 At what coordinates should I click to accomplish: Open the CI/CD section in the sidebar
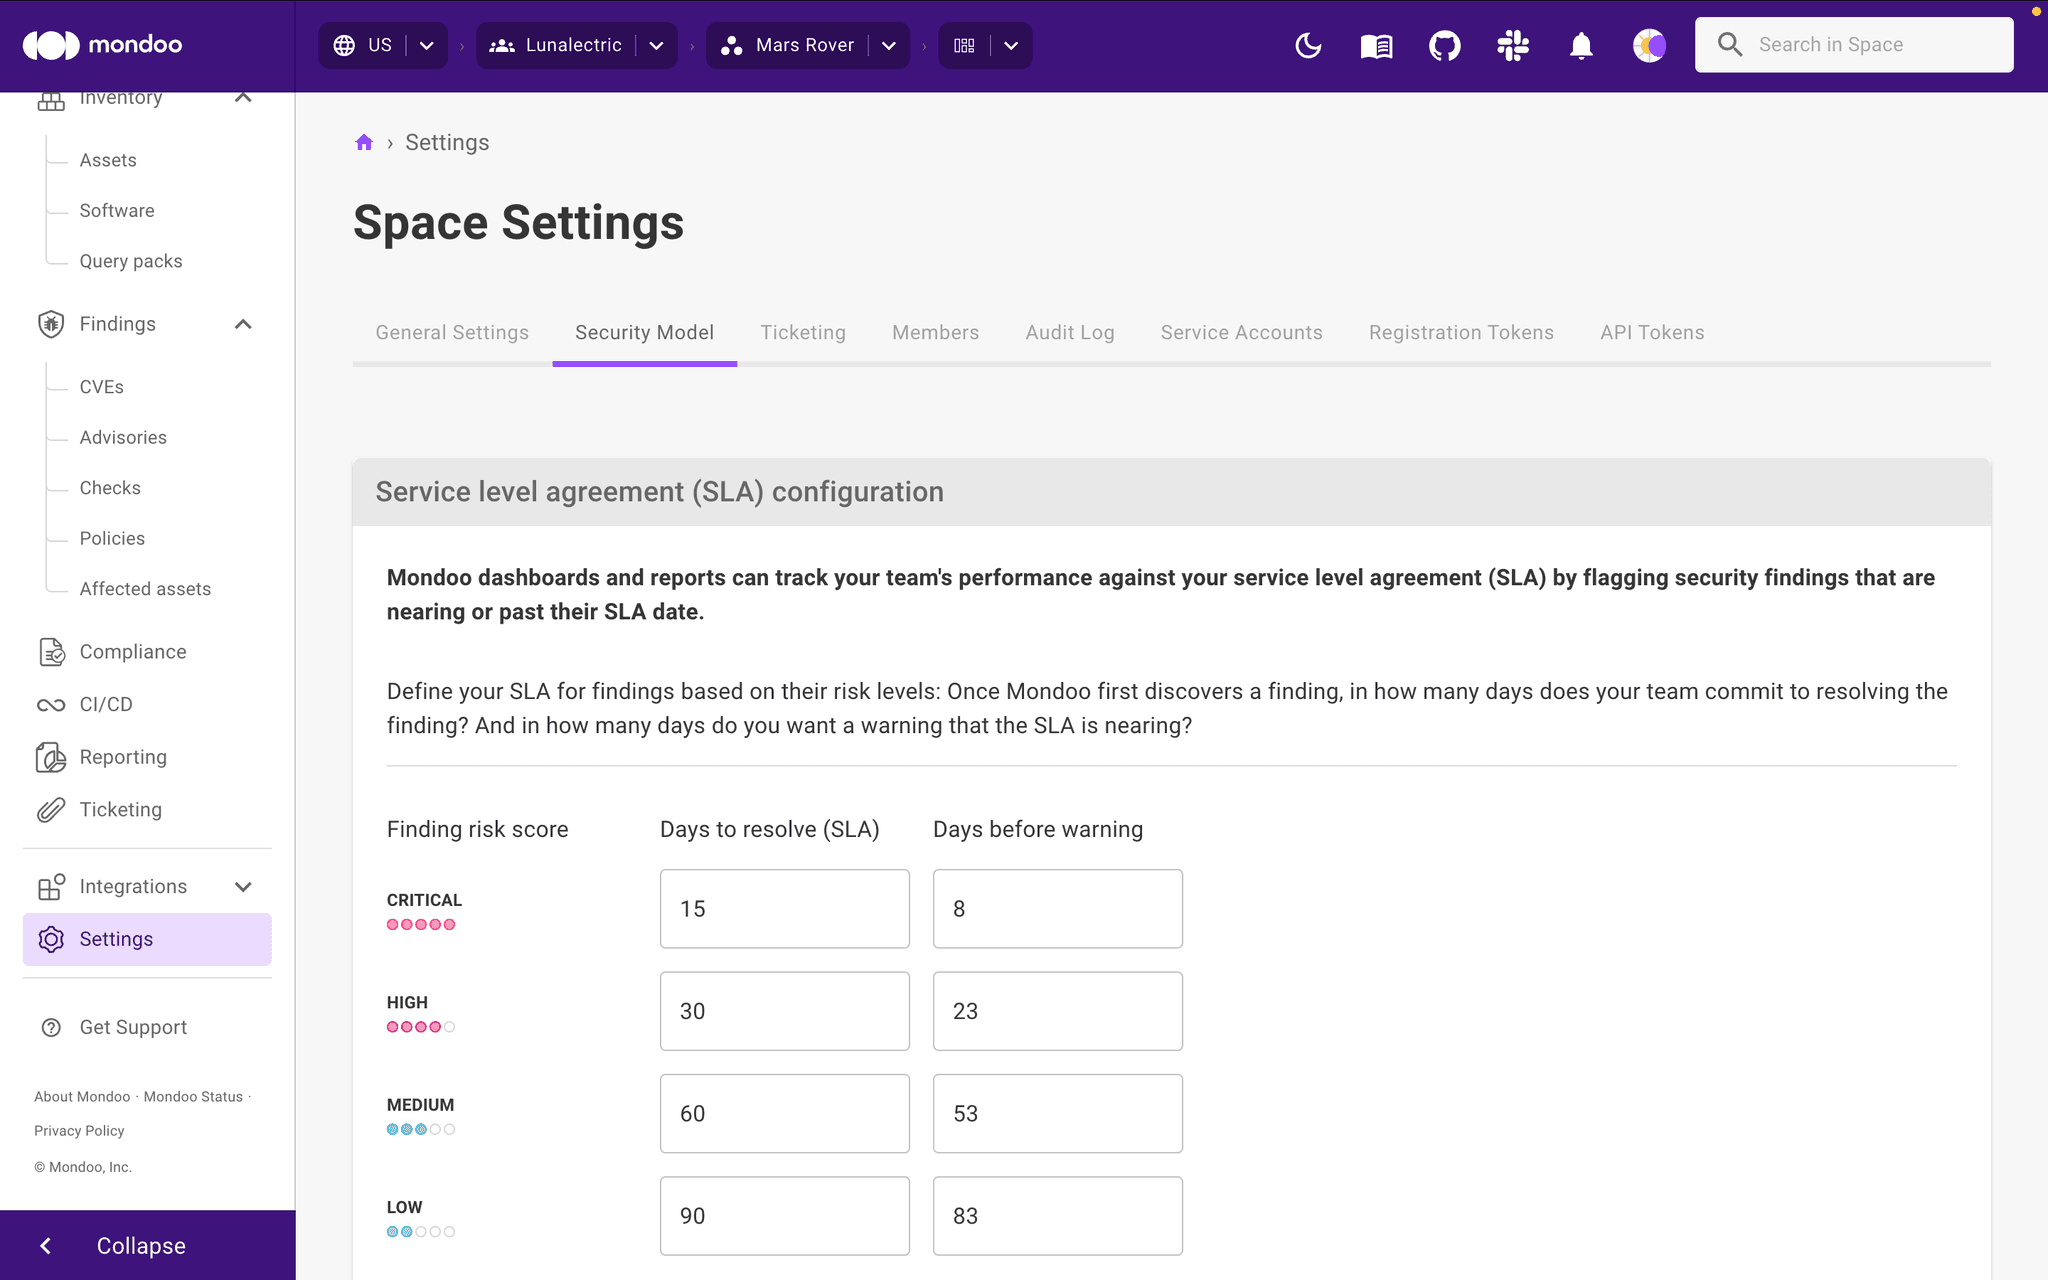point(106,704)
